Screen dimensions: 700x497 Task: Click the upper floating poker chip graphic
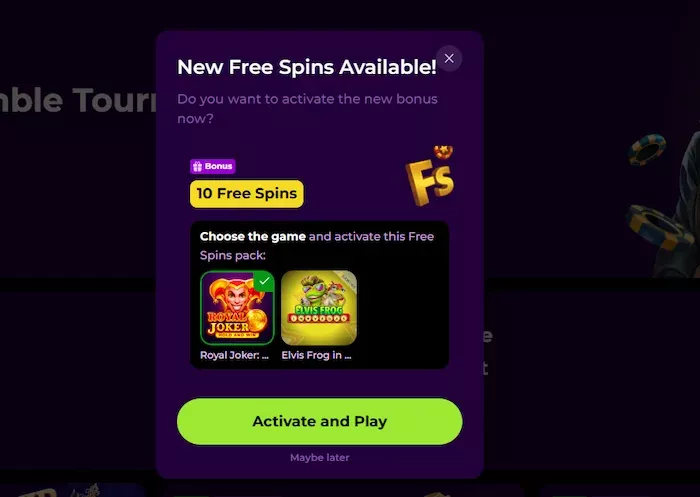point(647,149)
